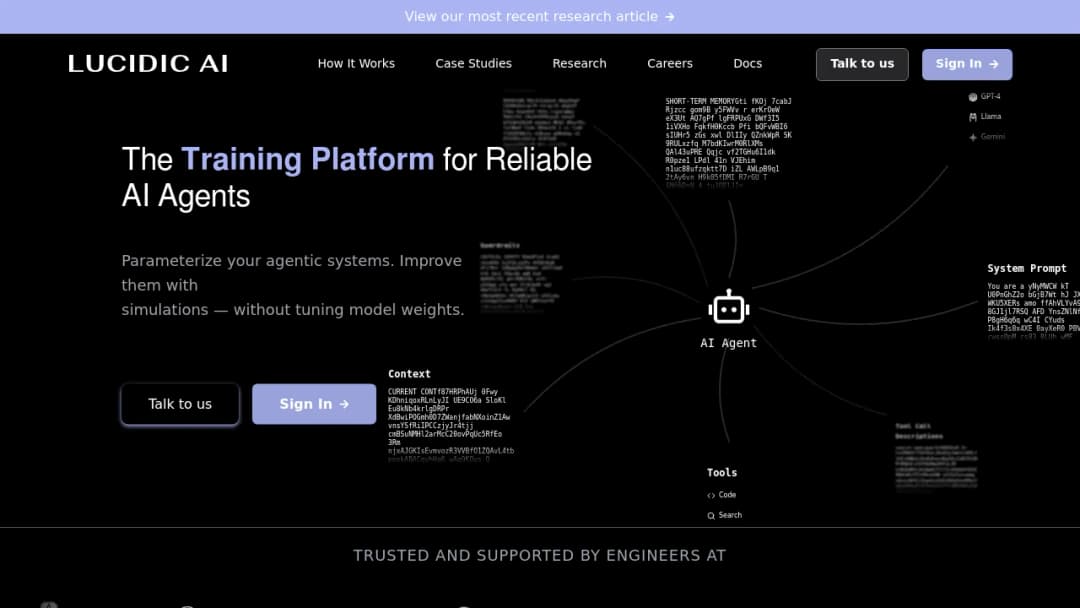Click the arrow in the research banner
Viewport: 1080px width, 608px height.
point(669,17)
